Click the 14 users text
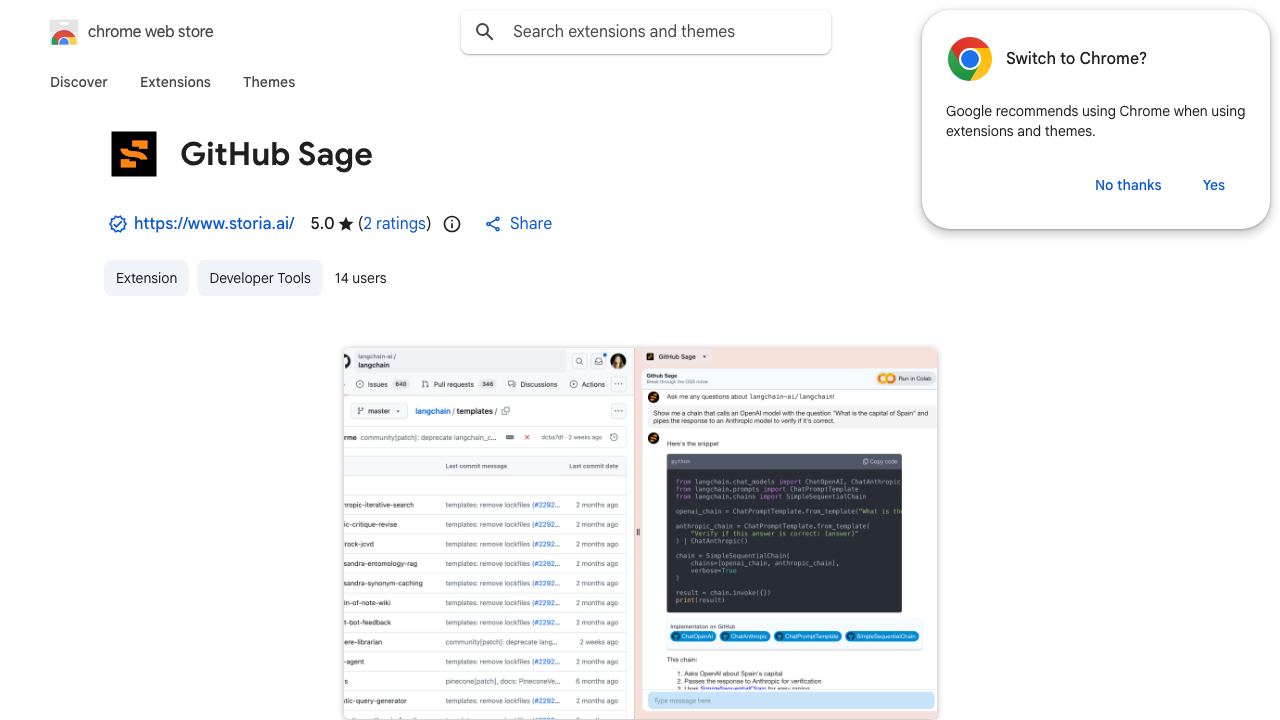This screenshot has width=1280, height=720. pos(361,278)
